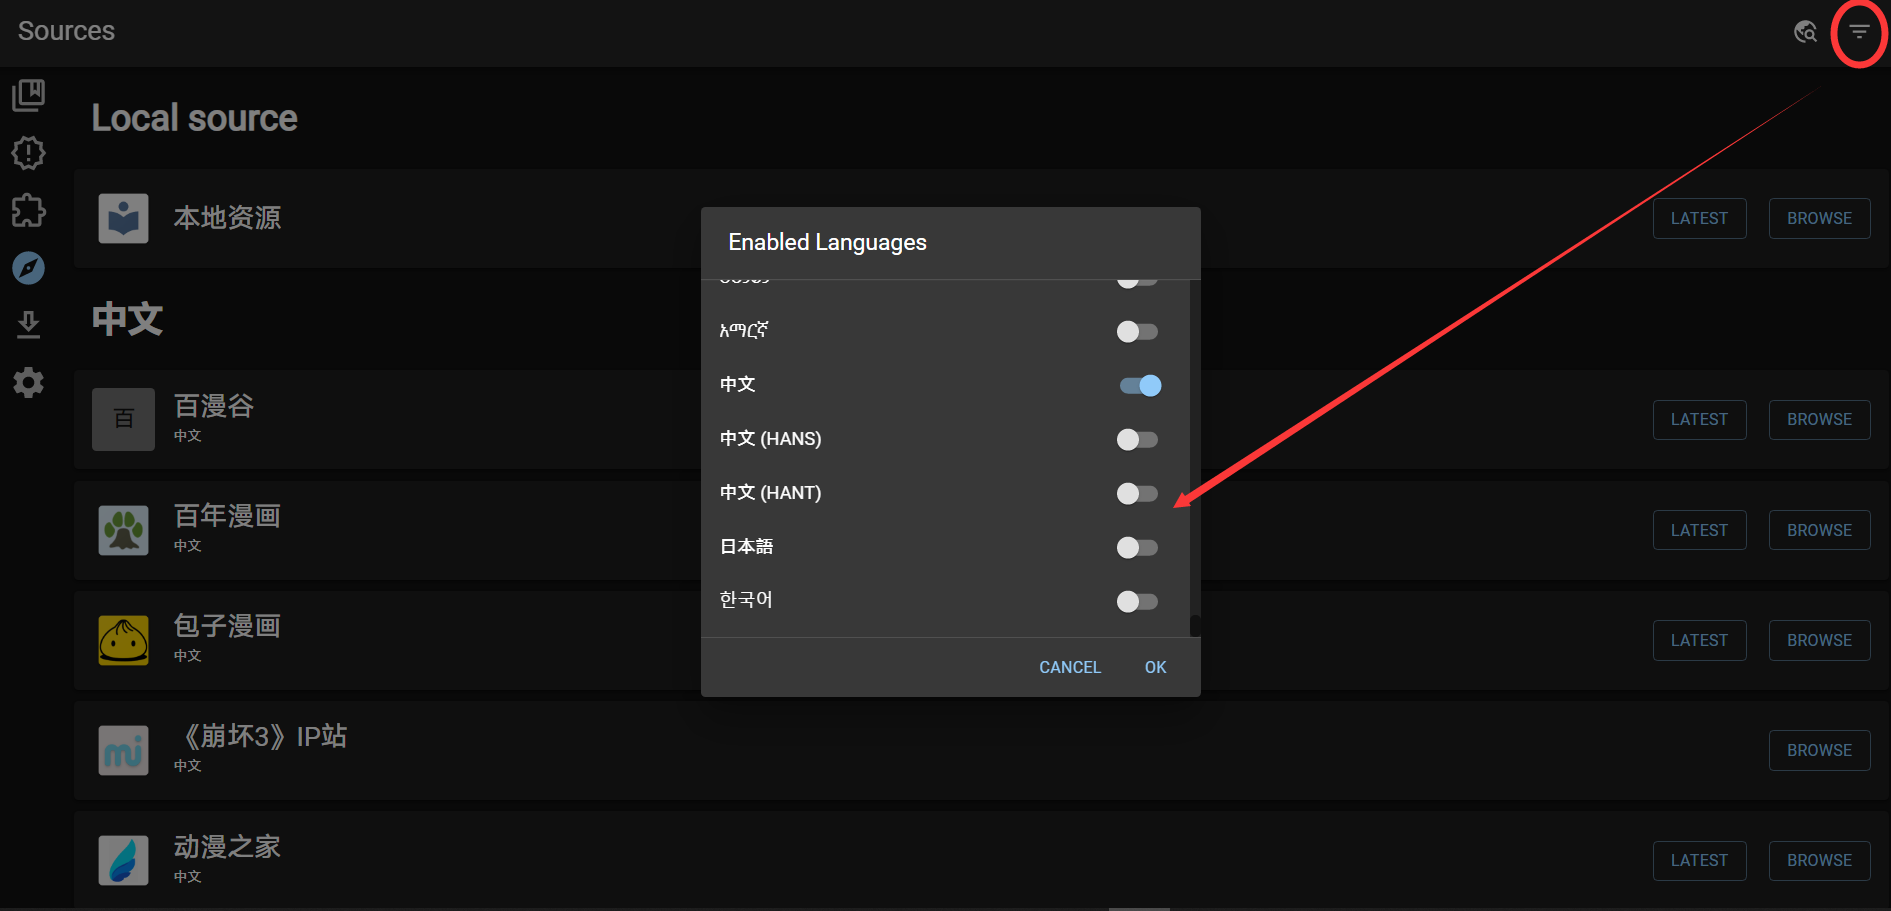The image size is (1891, 911).
Task: Click the 本地资源 source icon
Action: 123,218
